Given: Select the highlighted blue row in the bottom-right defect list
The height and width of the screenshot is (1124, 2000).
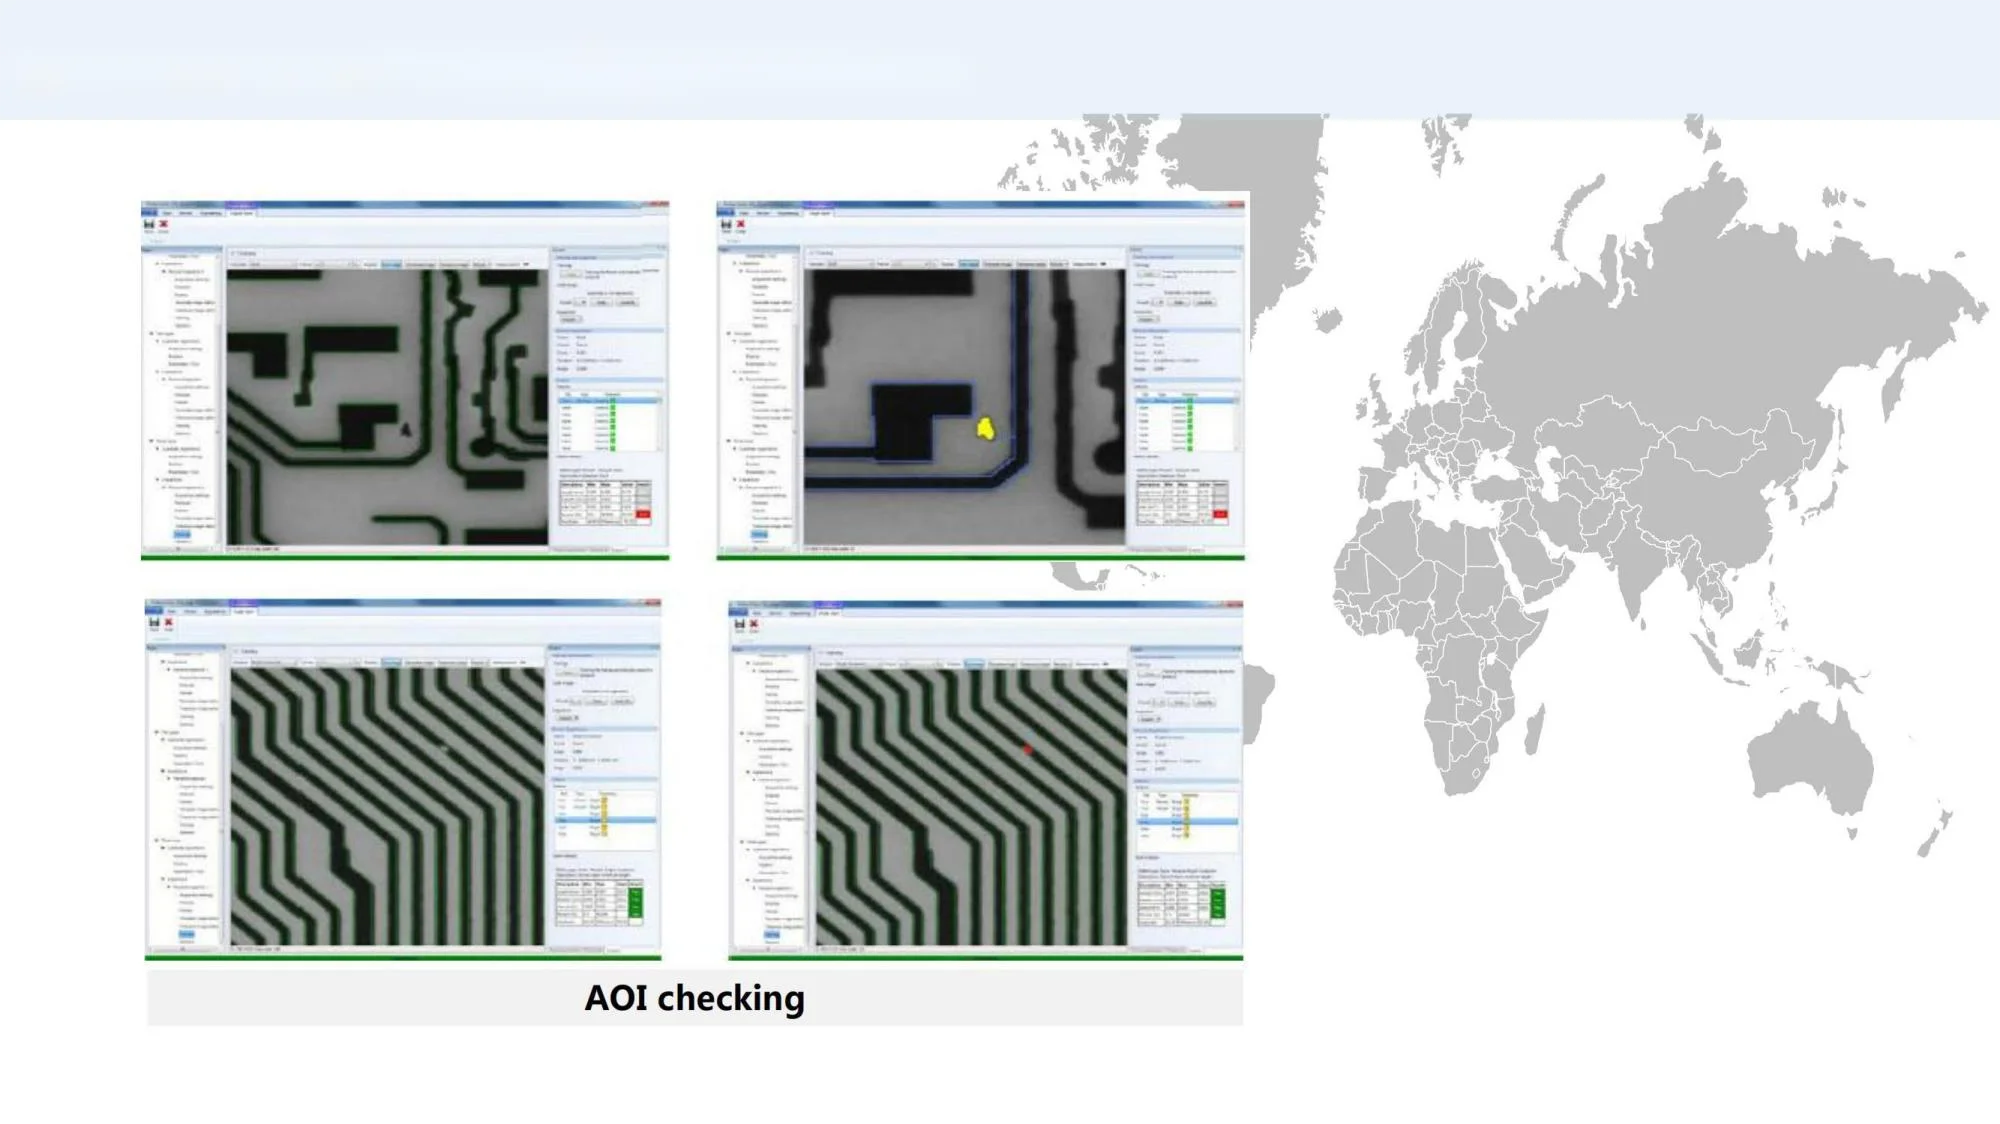Looking at the screenshot, I should tap(1187, 822).
